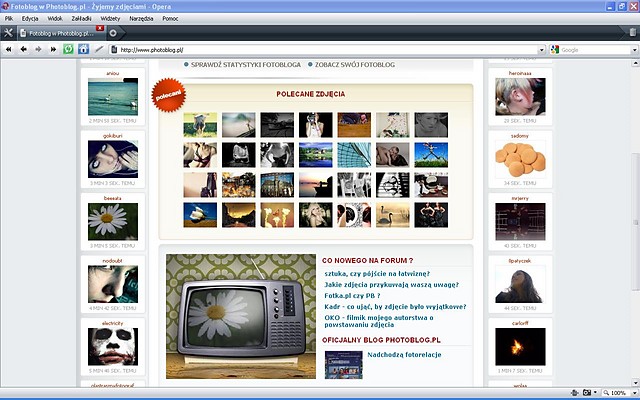Click the fast forward navigation button
The width and height of the screenshot is (640, 400).
[x=53, y=49]
